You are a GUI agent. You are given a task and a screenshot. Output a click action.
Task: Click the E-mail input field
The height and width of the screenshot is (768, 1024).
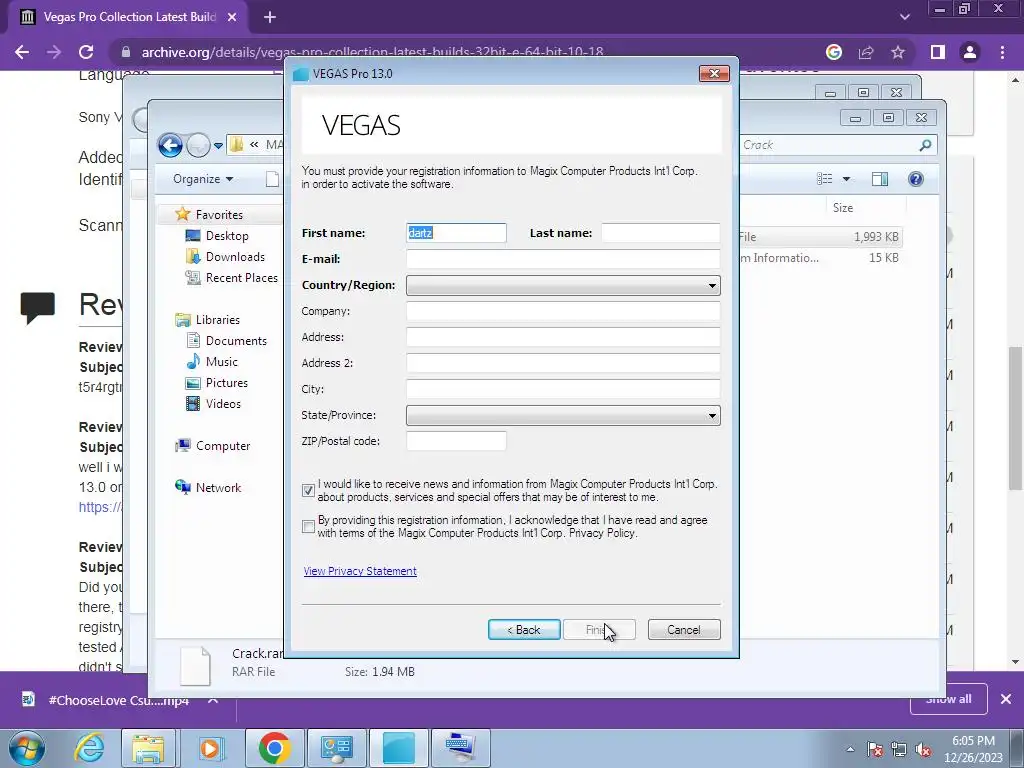point(563,259)
